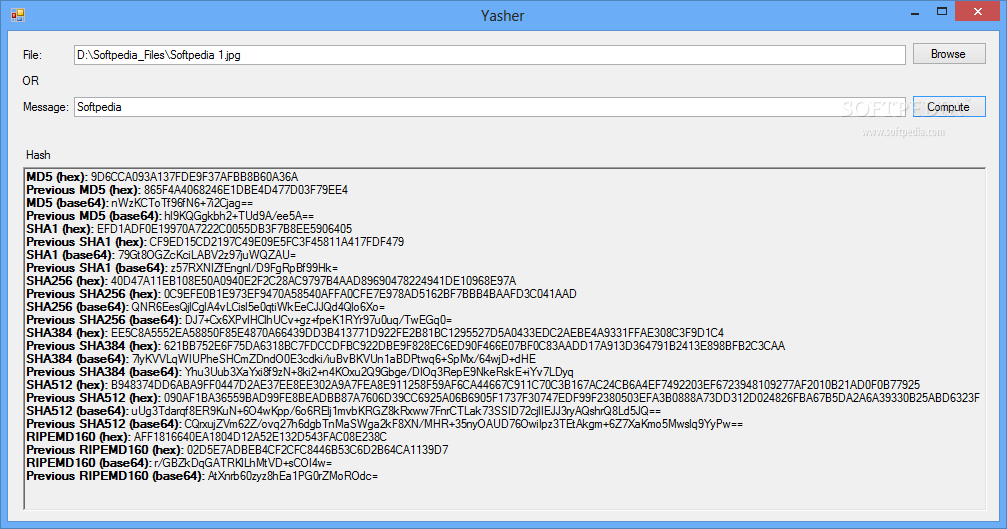
Task: Click the Previous SHA1 (hex) line
Action: tap(215, 242)
